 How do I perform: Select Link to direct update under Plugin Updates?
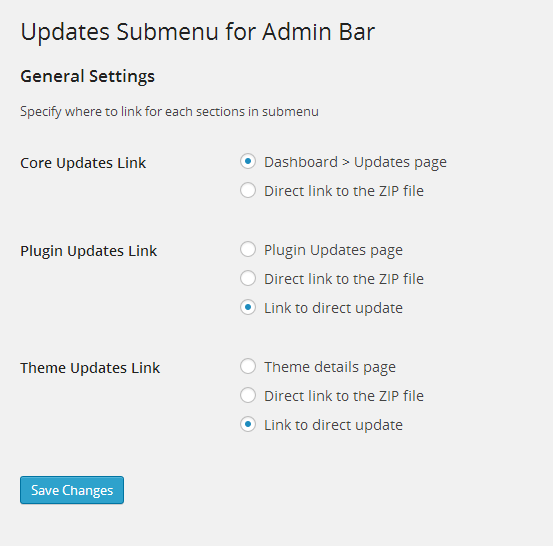pos(248,307)
